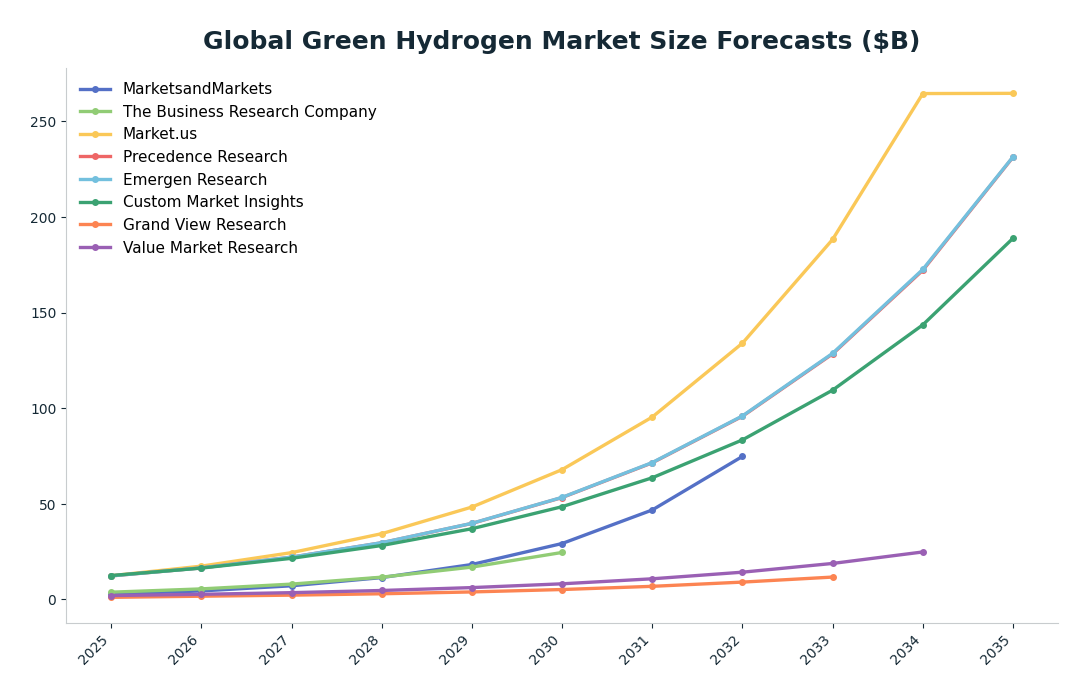This screenshot has height=697, width=1088.
Task: Click the Market.us data point at 2031
Action: click(x=652, y=417)
